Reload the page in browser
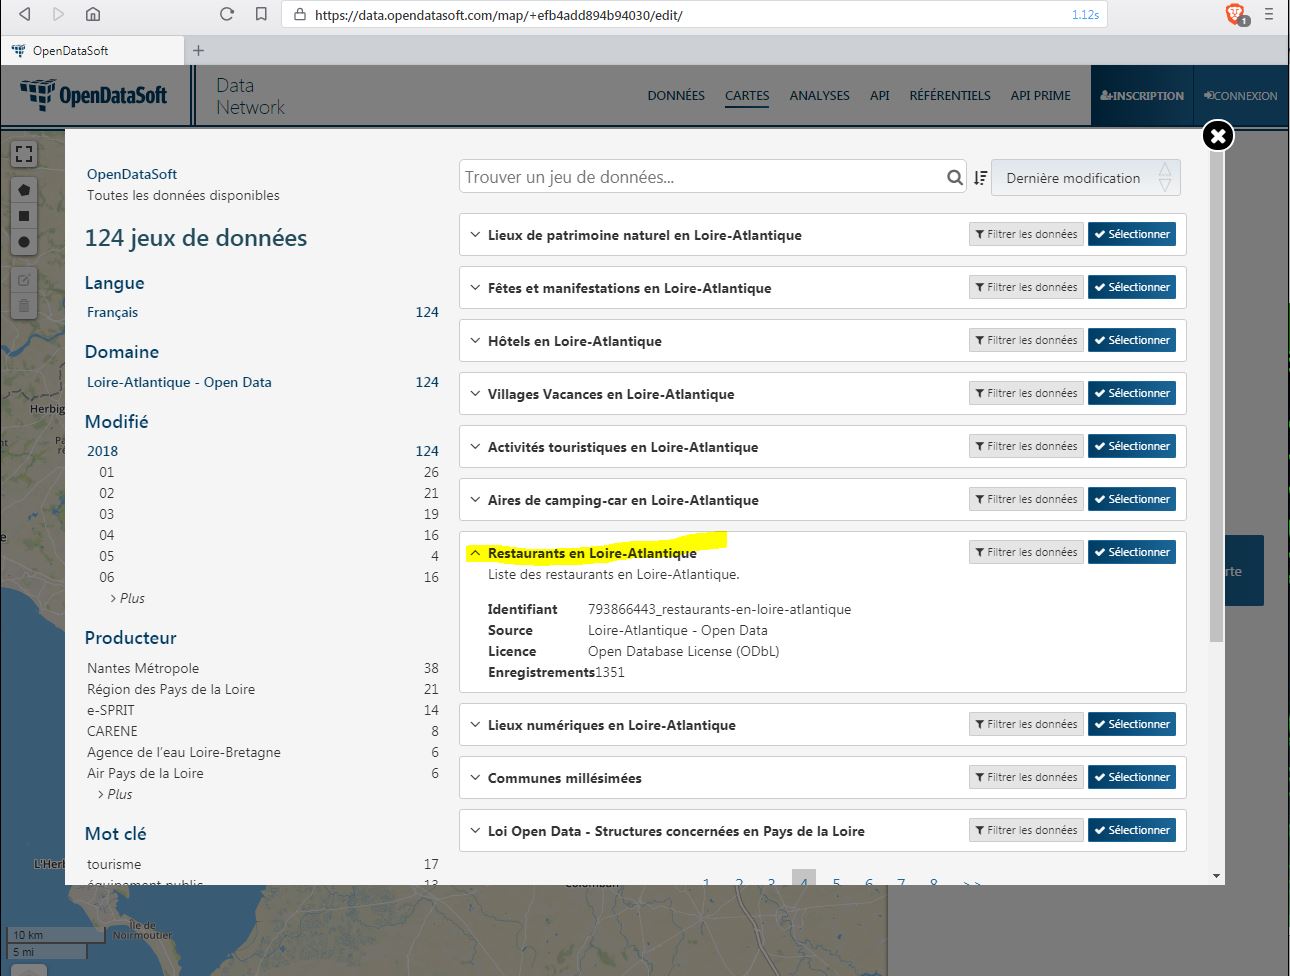Screen dimensions: 1290x976 pyautogui.click(x=227, y=15)
